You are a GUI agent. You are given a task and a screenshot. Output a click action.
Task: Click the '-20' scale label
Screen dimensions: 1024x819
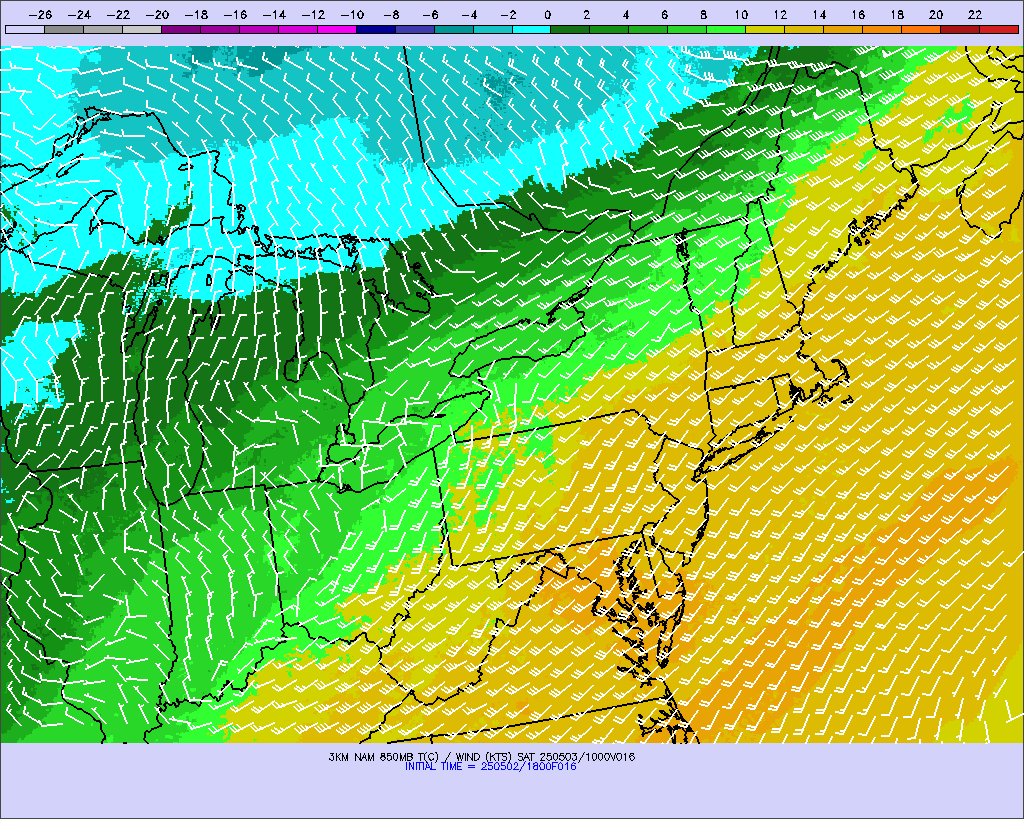pyautogui.click(x=157, y=14)
